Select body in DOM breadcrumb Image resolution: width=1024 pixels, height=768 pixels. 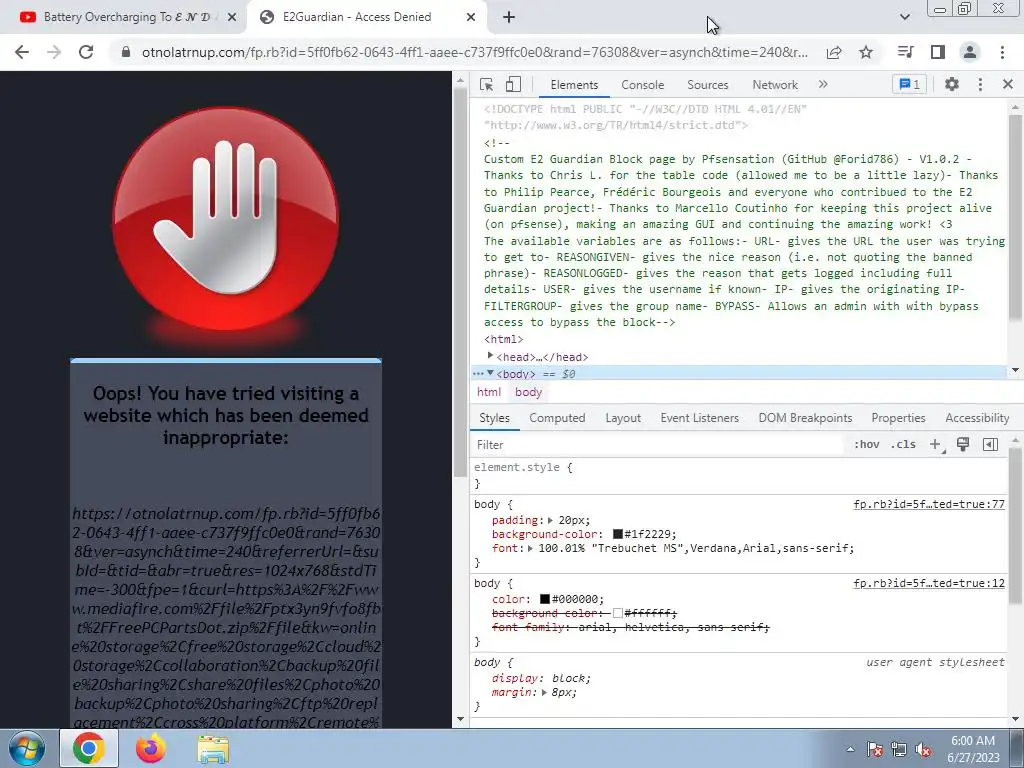528,392
